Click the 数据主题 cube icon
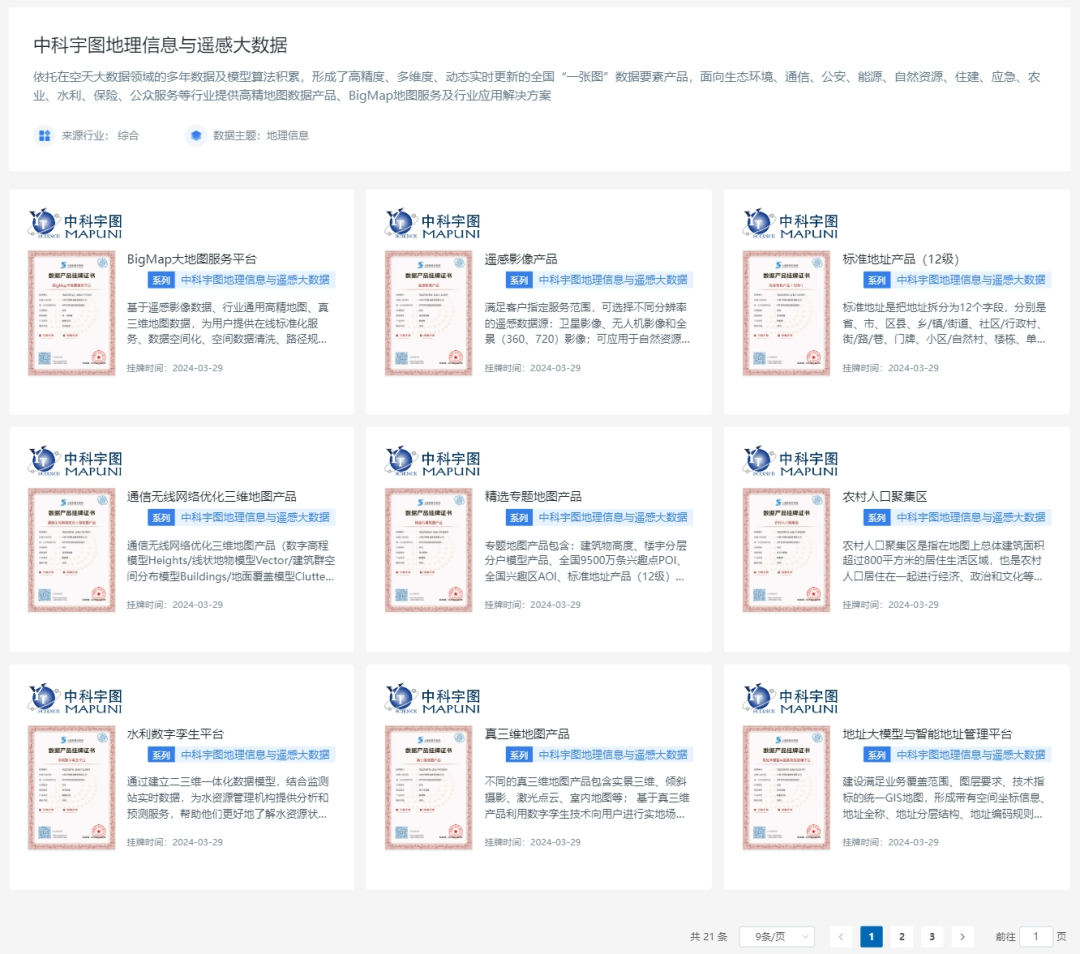This screenshot has width=1080, height=954. pyautogui.click(x=196, y=135)
